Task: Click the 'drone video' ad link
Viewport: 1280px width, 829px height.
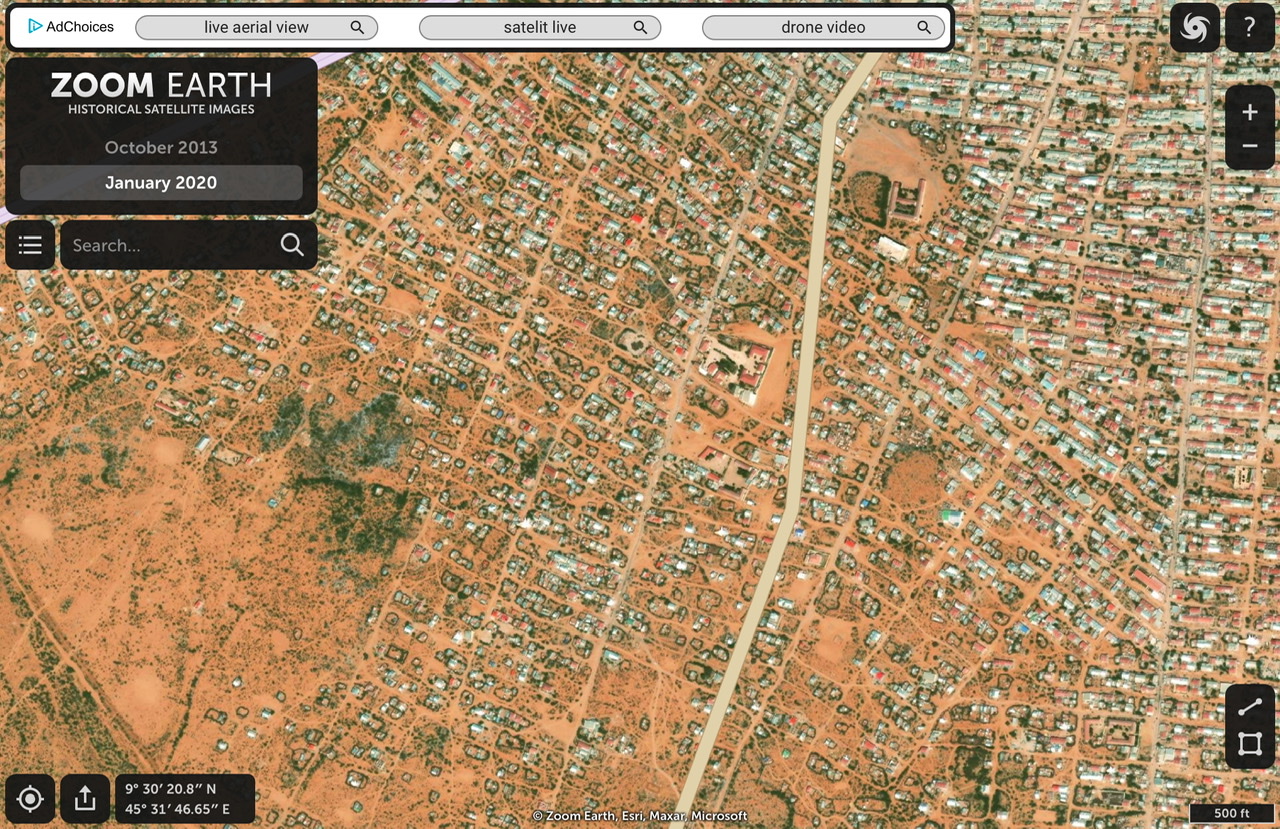Action: tap(823, 28)
